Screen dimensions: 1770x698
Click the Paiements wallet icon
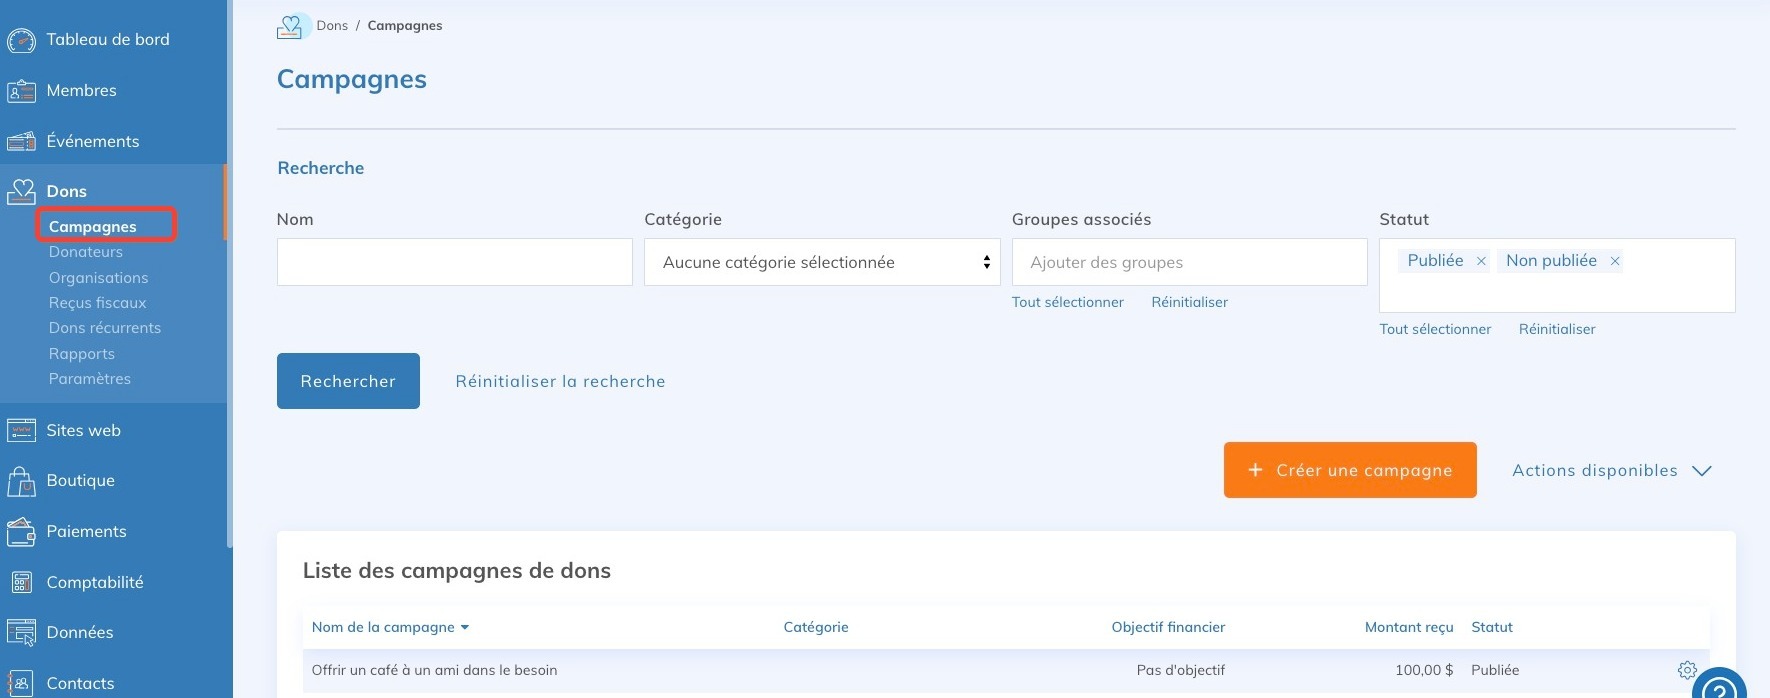click(21, 532)
